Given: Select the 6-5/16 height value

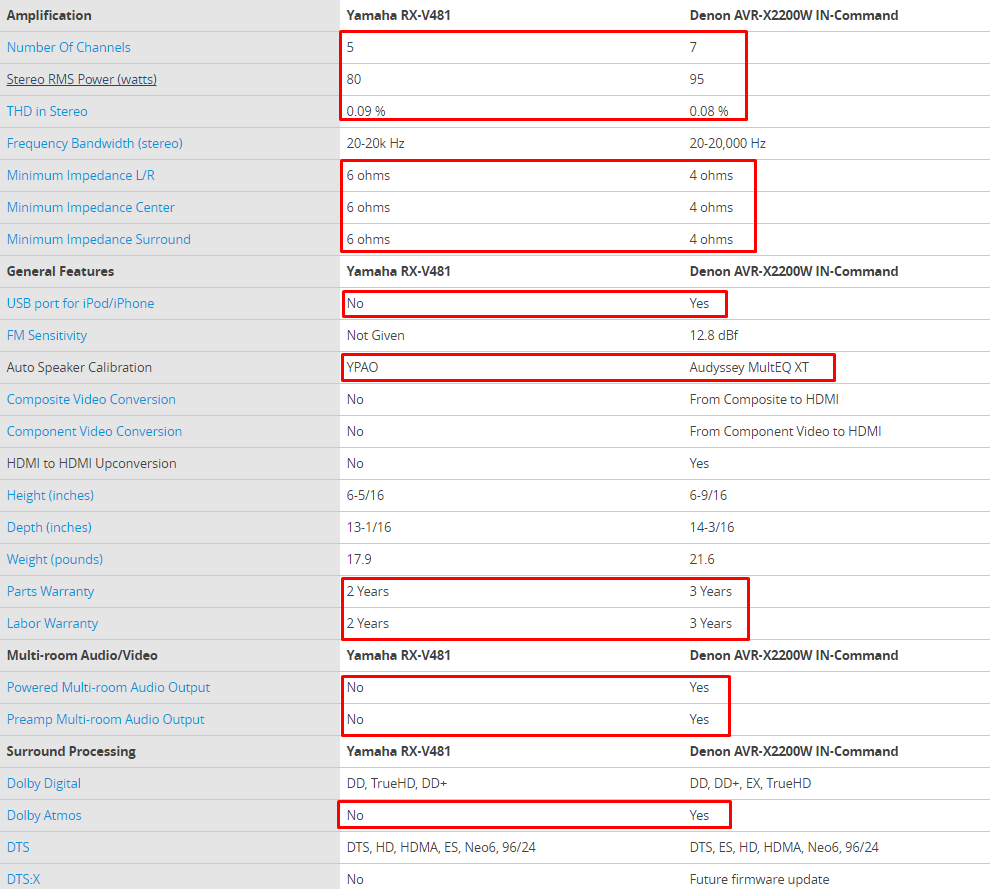Looking at the screenshot, I should click(365, 495).
